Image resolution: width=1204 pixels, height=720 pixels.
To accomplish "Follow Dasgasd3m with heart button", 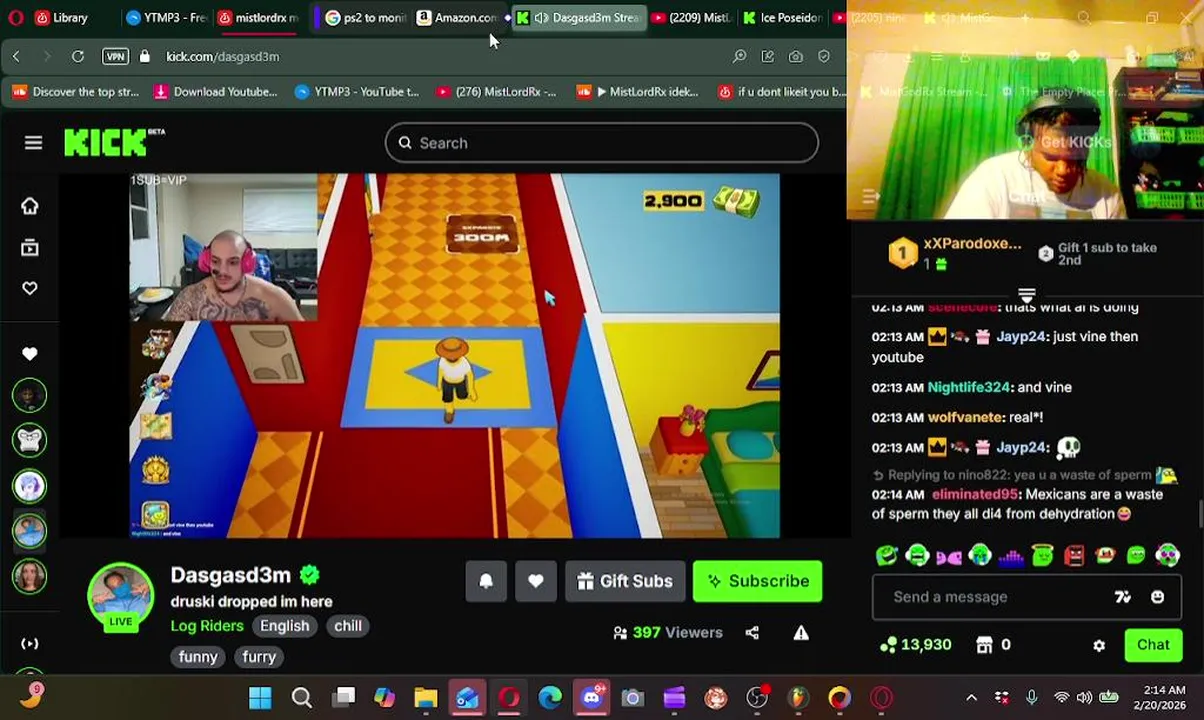I will pos(536,581).
